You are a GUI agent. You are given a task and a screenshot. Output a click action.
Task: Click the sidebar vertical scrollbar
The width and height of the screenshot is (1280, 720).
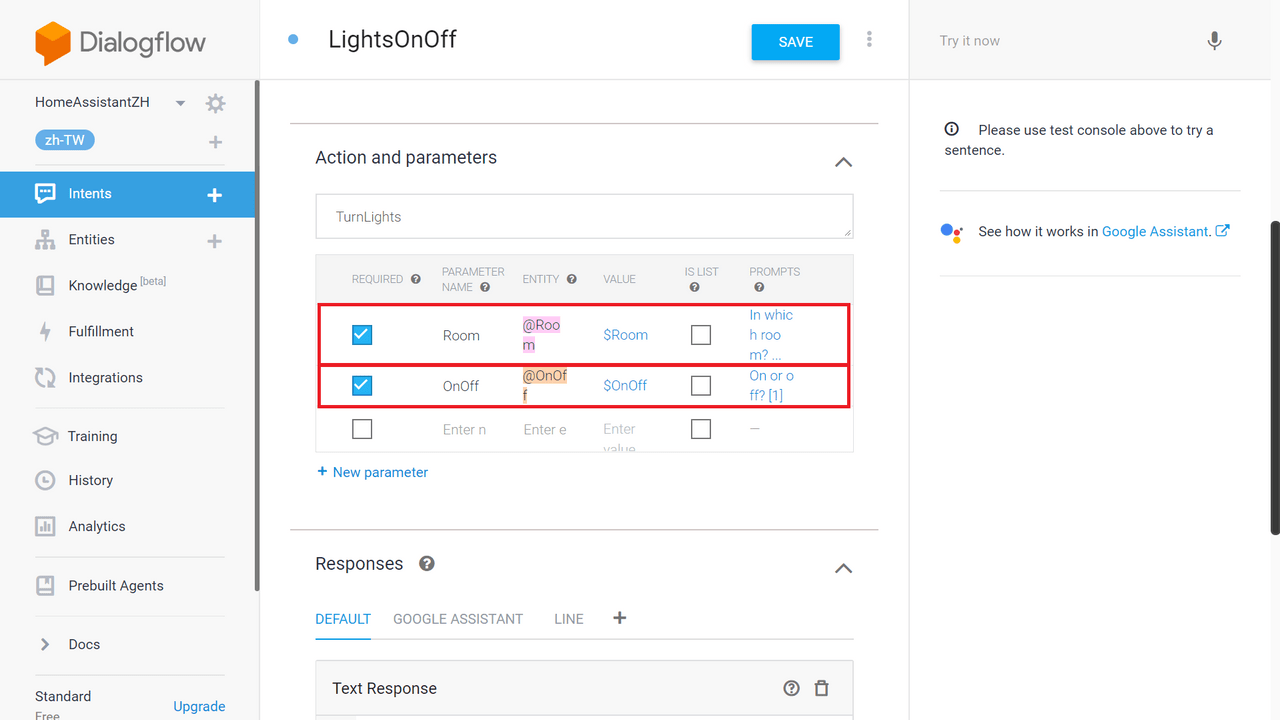(257, 336)
